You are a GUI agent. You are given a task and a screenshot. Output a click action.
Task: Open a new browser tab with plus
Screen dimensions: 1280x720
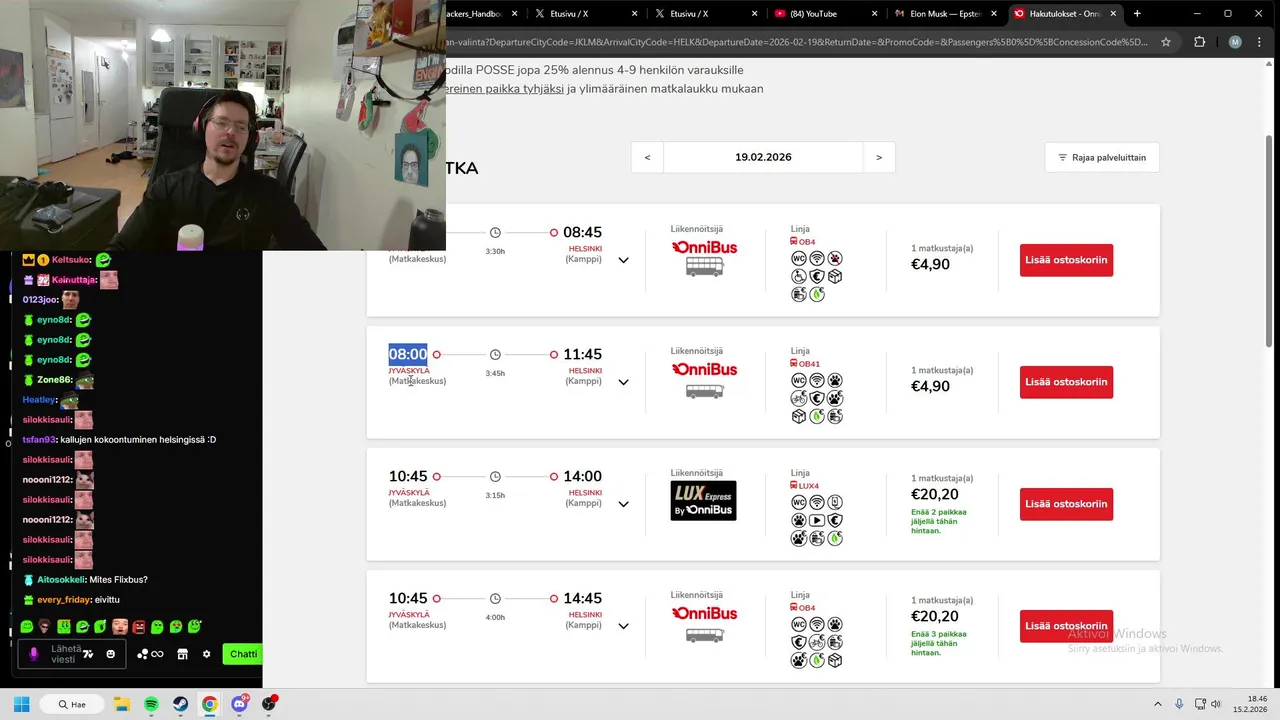(1137, 14)
